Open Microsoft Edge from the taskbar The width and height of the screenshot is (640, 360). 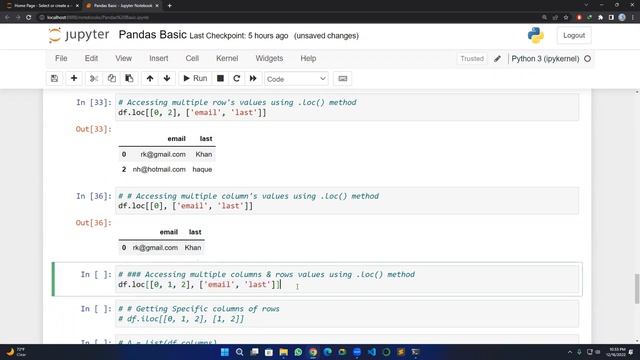(x=328, y=352)
